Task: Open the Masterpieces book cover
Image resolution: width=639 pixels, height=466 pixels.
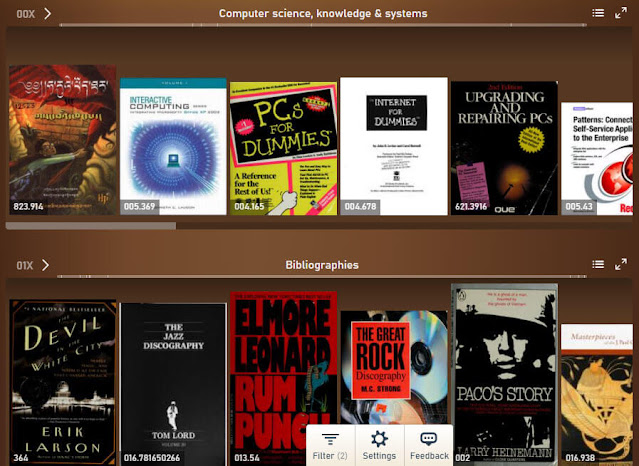Action: (x=597, y=395)
